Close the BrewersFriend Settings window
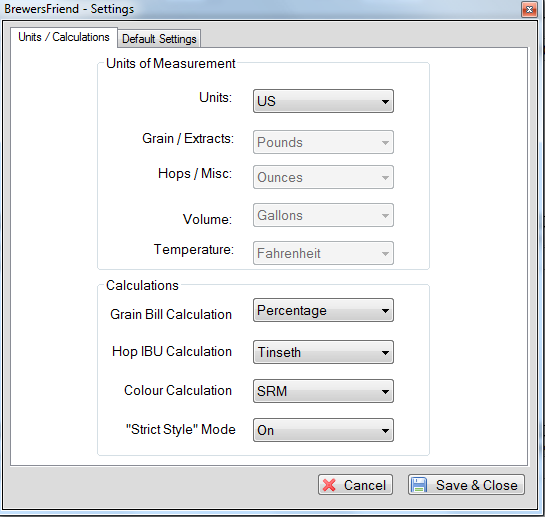 click(x=529, y=9)
